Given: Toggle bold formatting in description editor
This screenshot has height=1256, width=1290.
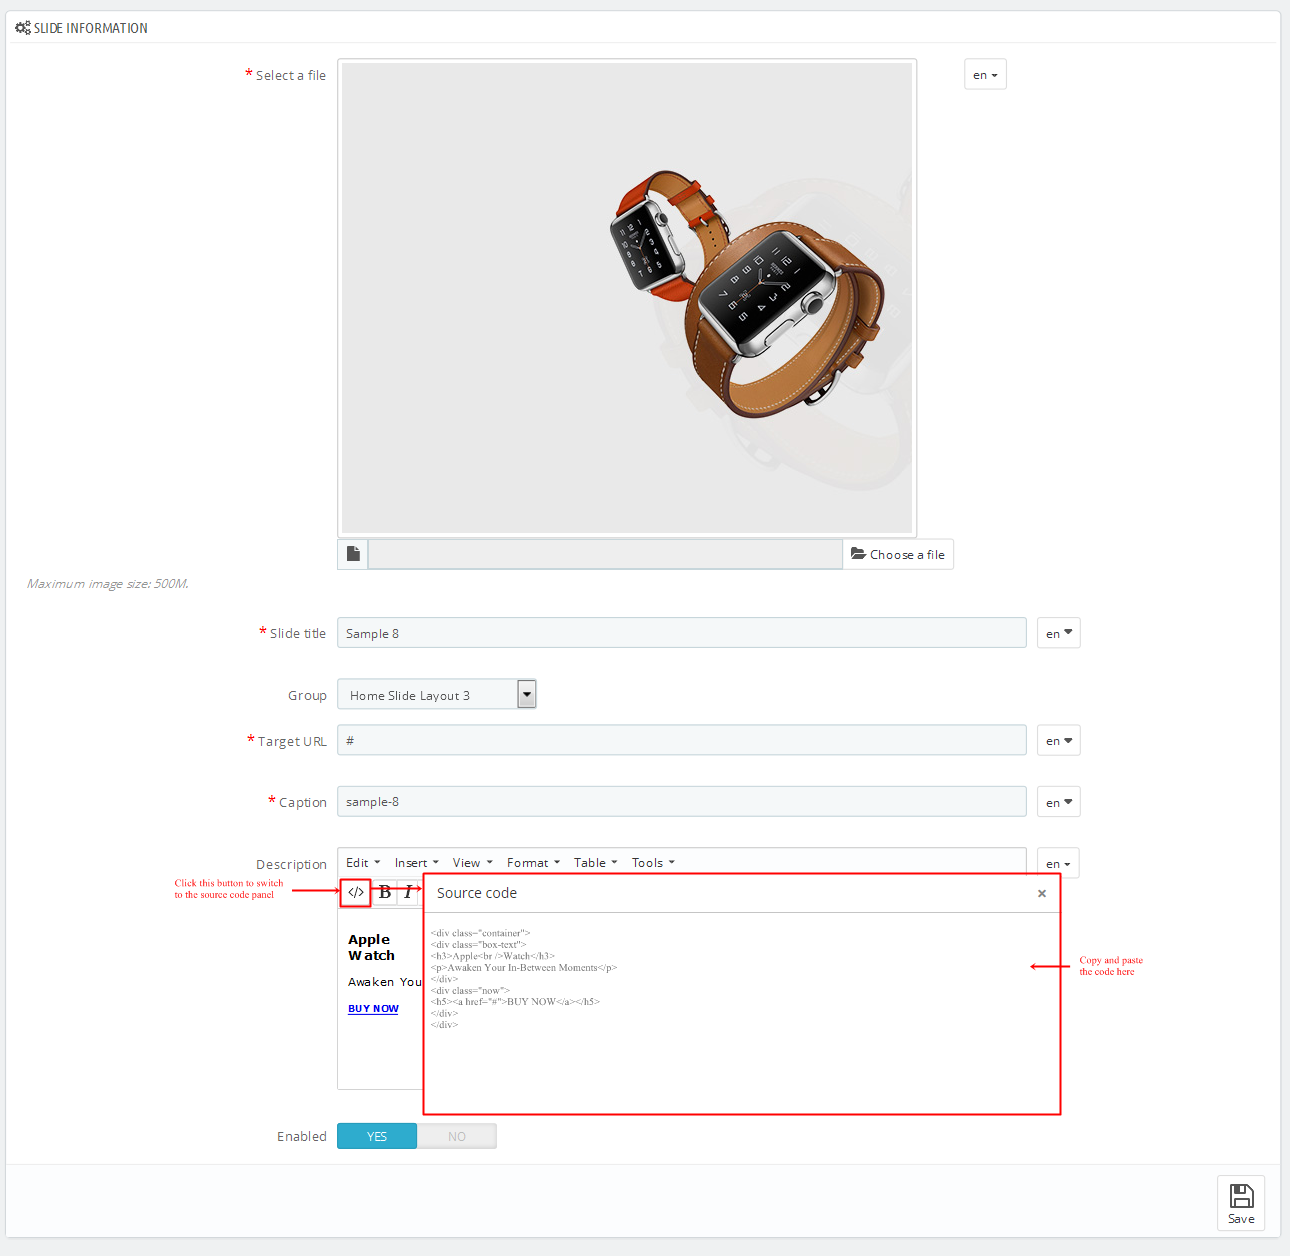Looking at the screenshot, I should click(385, 892).
